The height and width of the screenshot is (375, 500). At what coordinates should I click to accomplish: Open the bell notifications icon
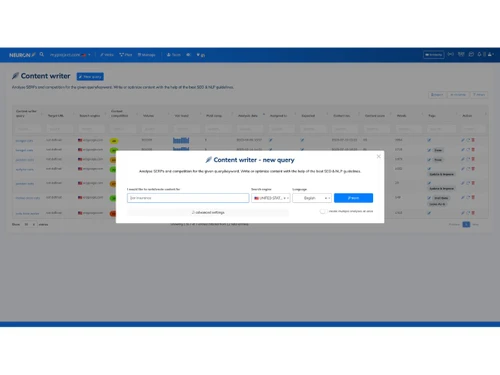[x=479, y=54]
